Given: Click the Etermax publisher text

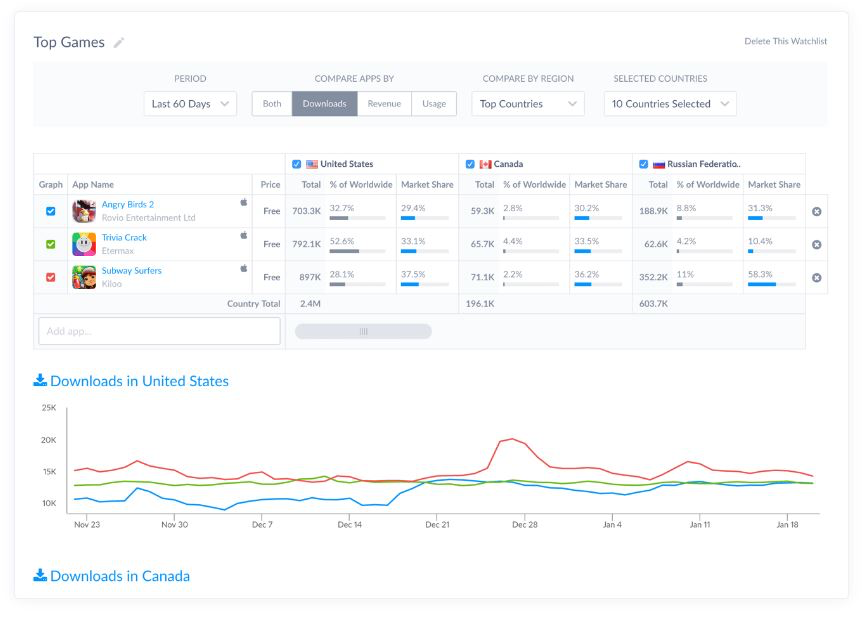Looking at the screenshot, I should coord(118,250).
